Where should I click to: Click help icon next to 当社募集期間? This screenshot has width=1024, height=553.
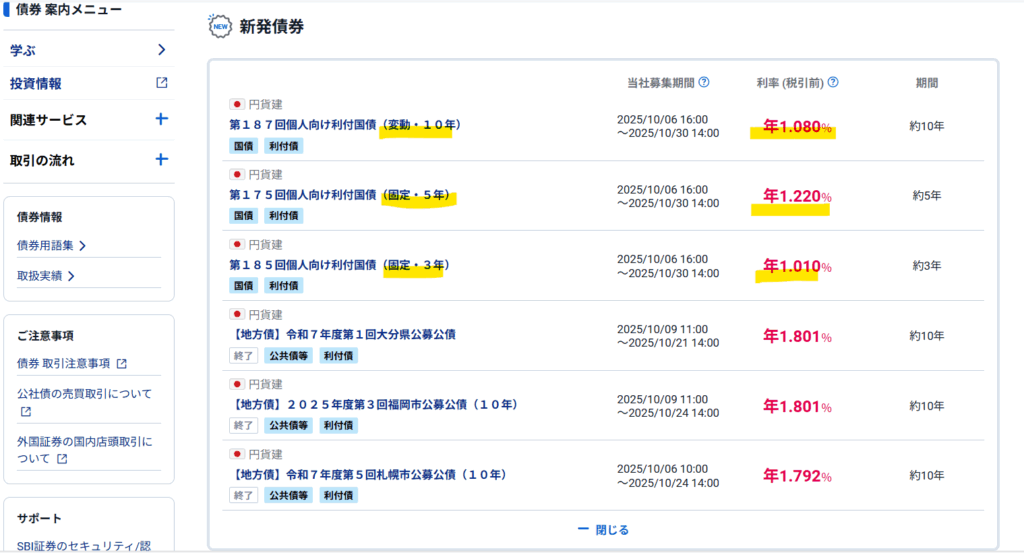(704, 83)
